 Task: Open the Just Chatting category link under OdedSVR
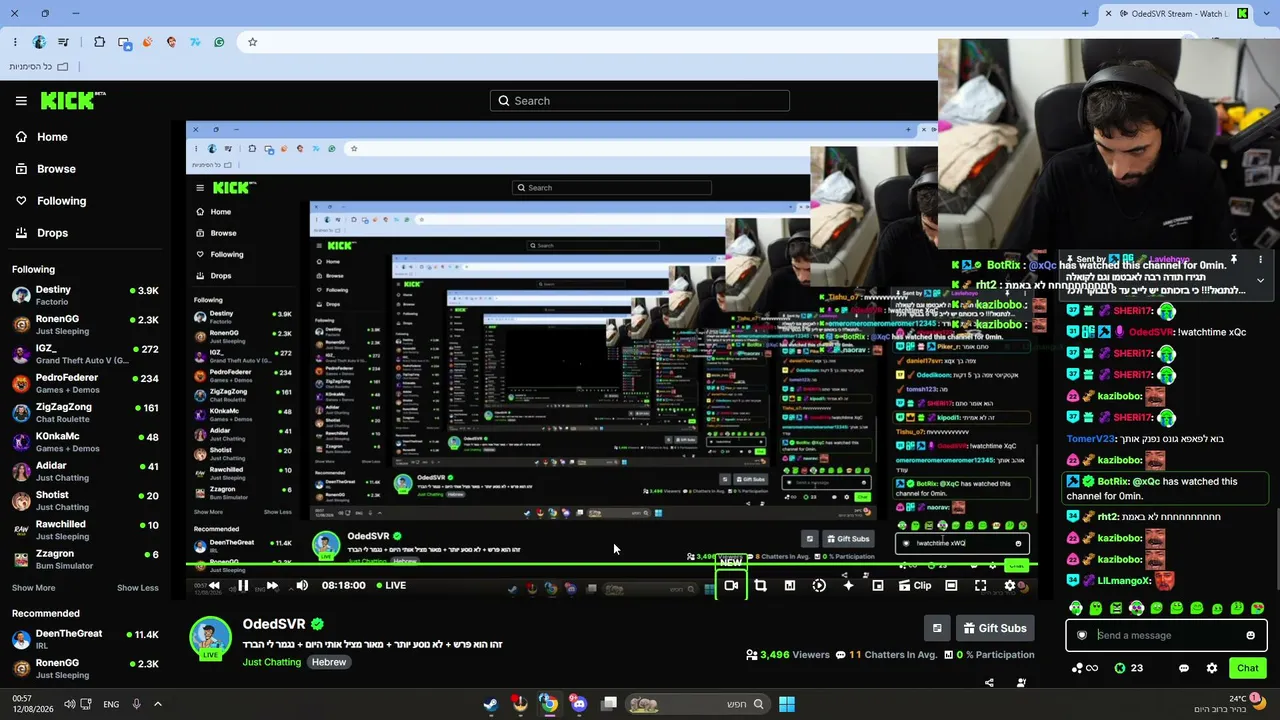click(x=271, y=662)
